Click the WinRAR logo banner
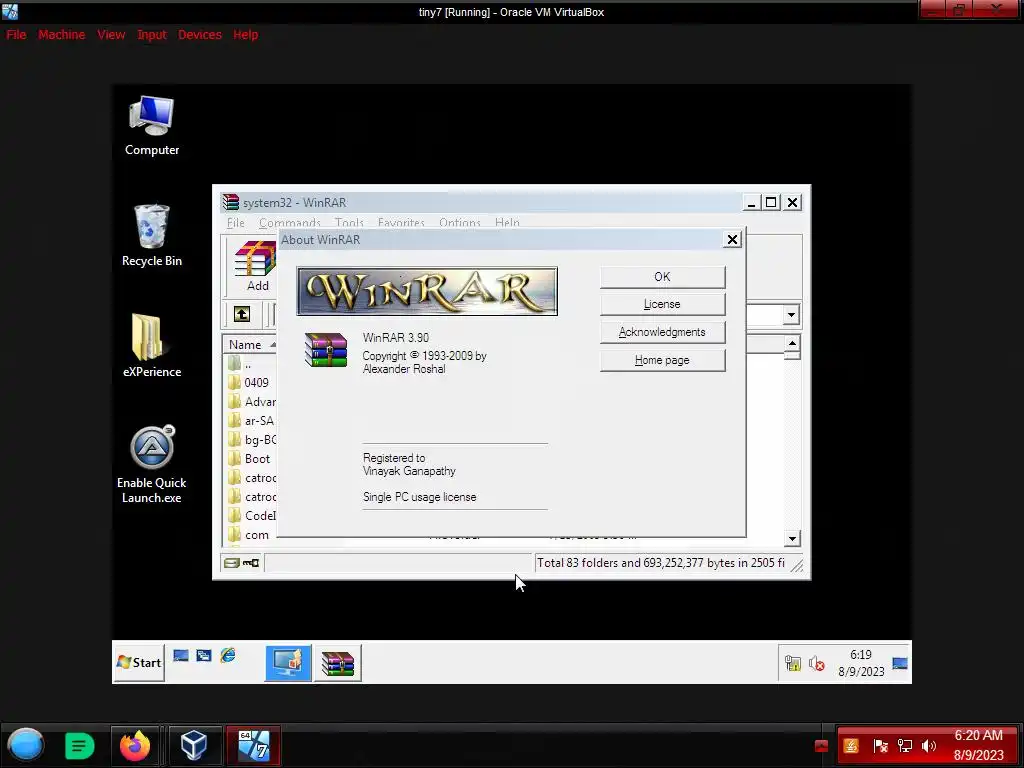 click(427, 291)
